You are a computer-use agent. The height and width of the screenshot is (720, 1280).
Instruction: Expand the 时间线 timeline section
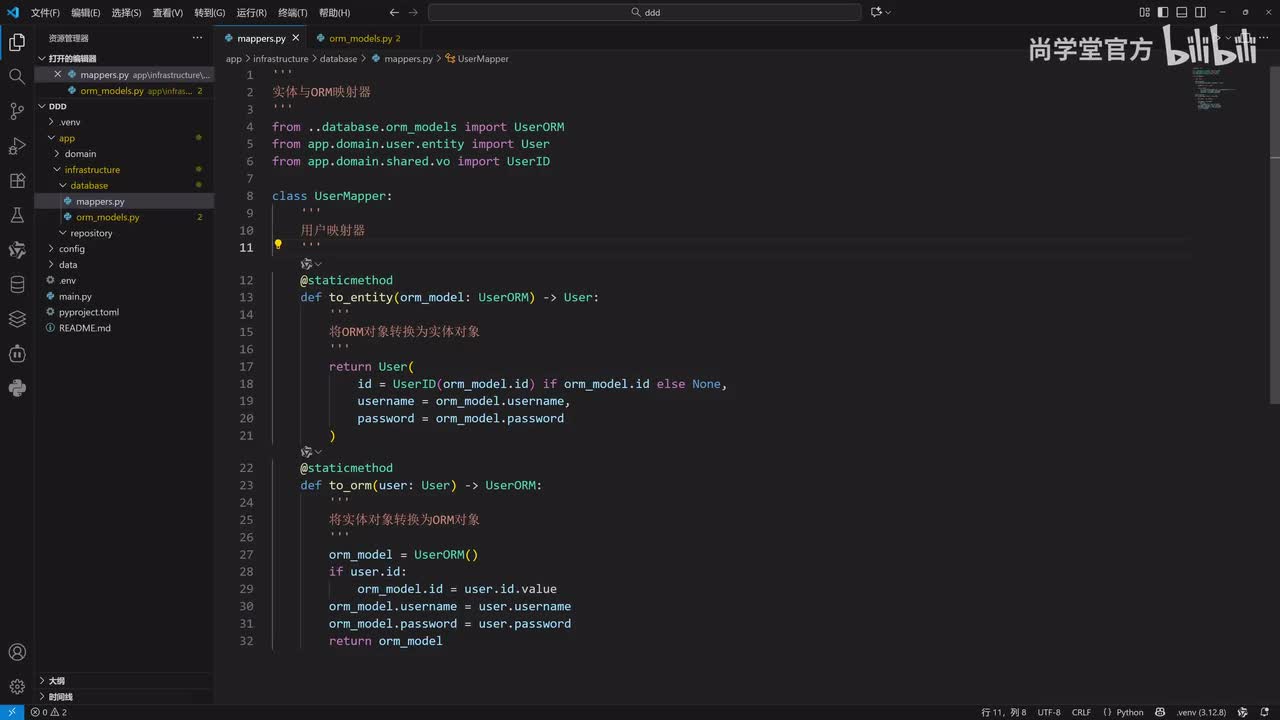[124, 696]
